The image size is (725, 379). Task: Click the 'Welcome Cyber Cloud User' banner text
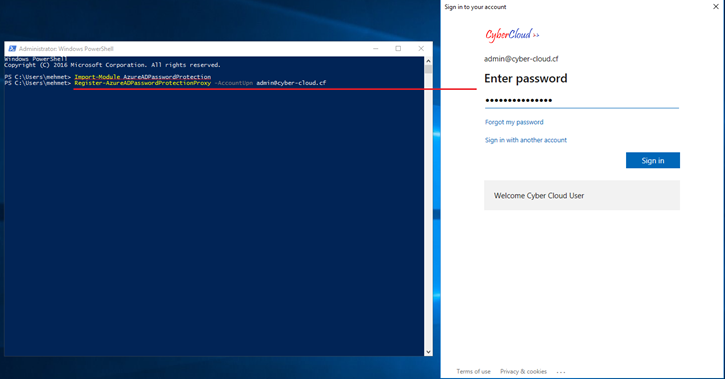[x=539, y=196]
